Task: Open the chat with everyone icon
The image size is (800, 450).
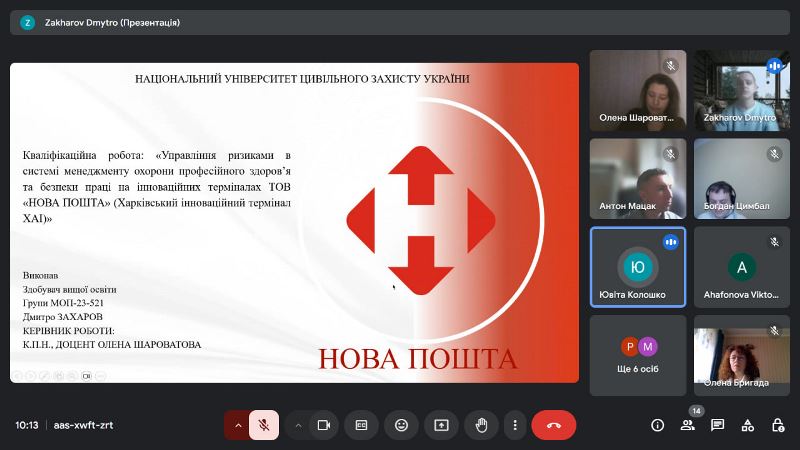Action: (718, 425)
